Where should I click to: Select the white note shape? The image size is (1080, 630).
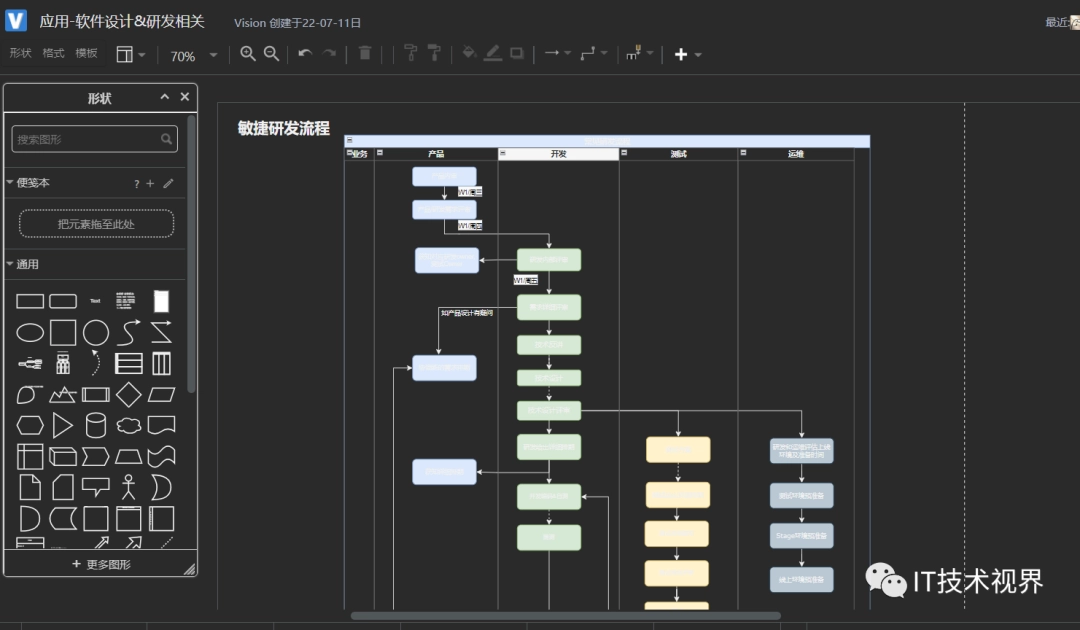click(x=161, y=301)
